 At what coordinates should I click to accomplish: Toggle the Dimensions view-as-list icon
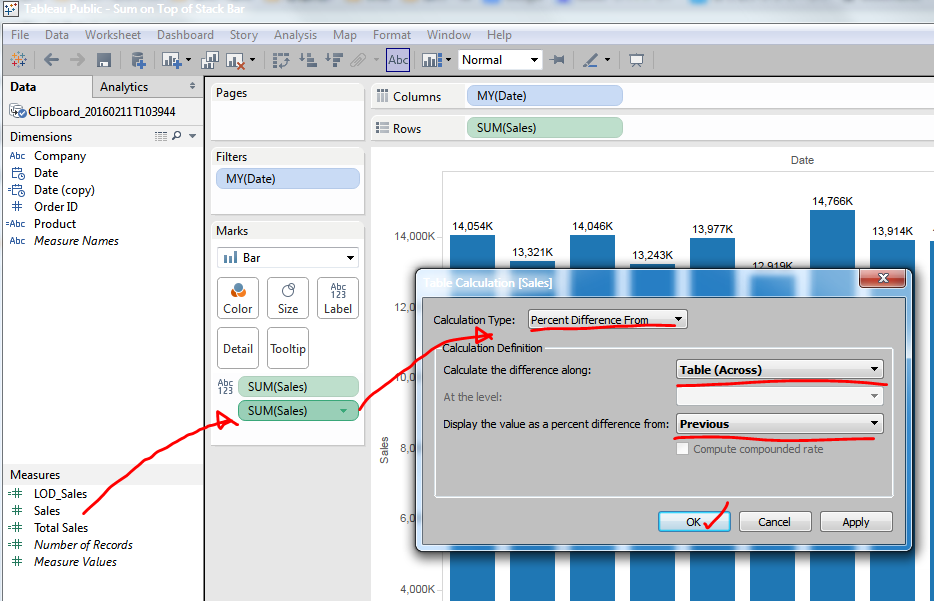161,136
